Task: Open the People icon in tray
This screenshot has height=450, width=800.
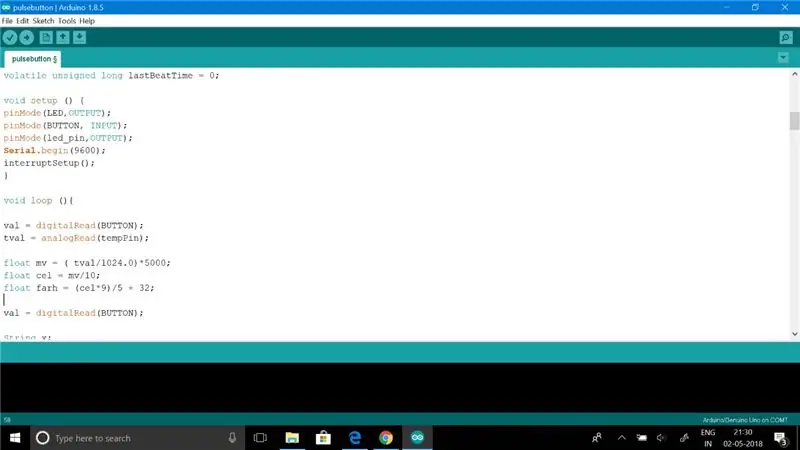Action: [x=596, y=438]
